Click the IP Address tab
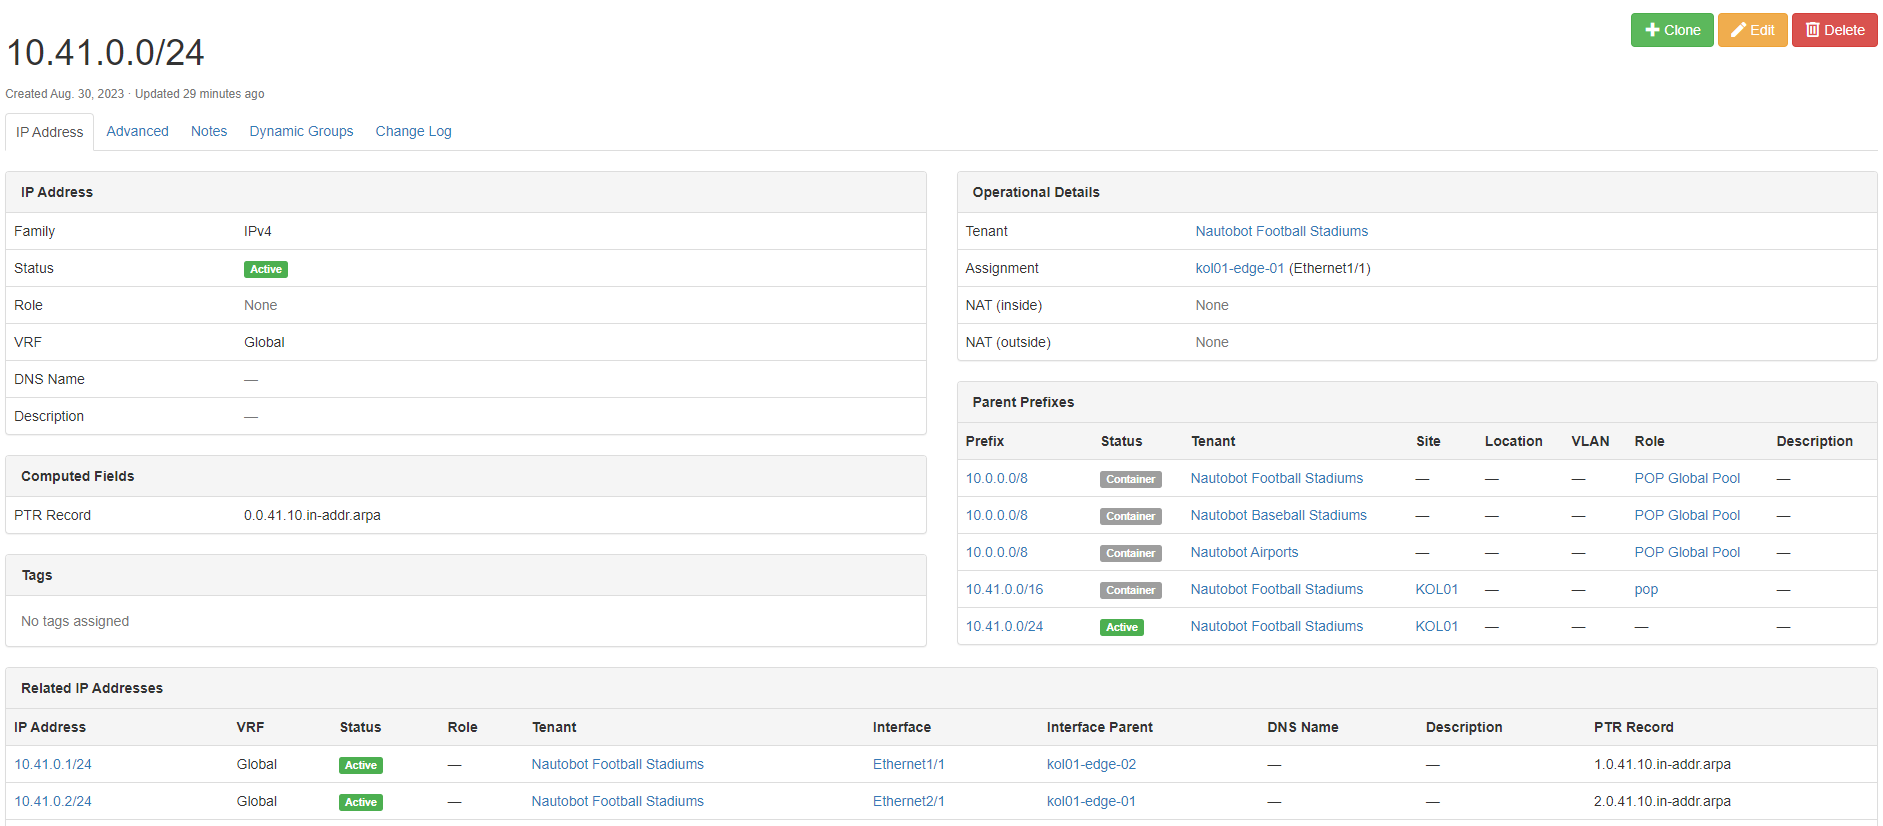The height and width of the screenshot is (826, 1883). [x=50, y=132]
